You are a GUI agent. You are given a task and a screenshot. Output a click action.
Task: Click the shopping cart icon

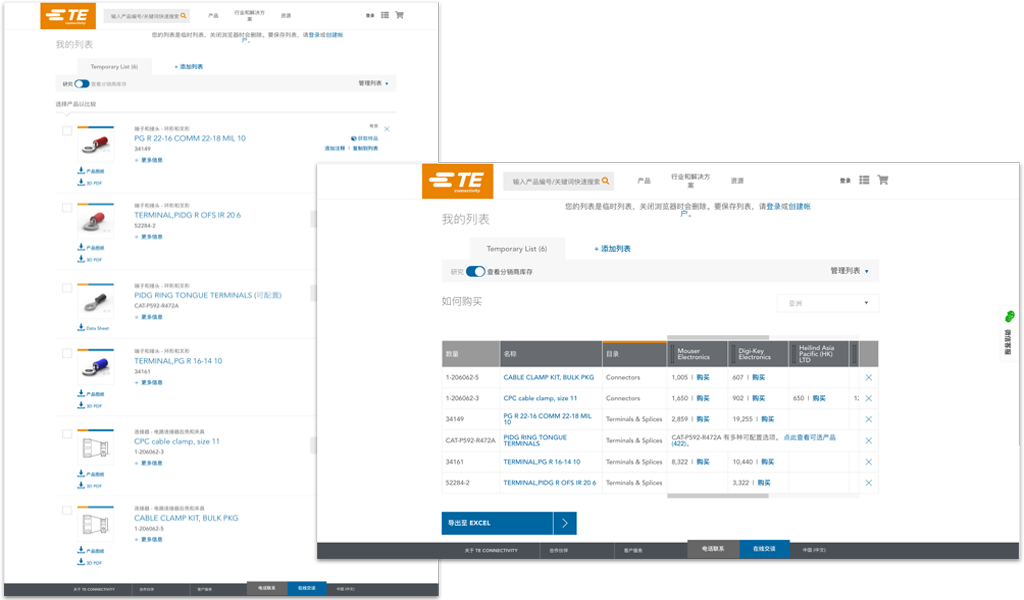(882, 180)
